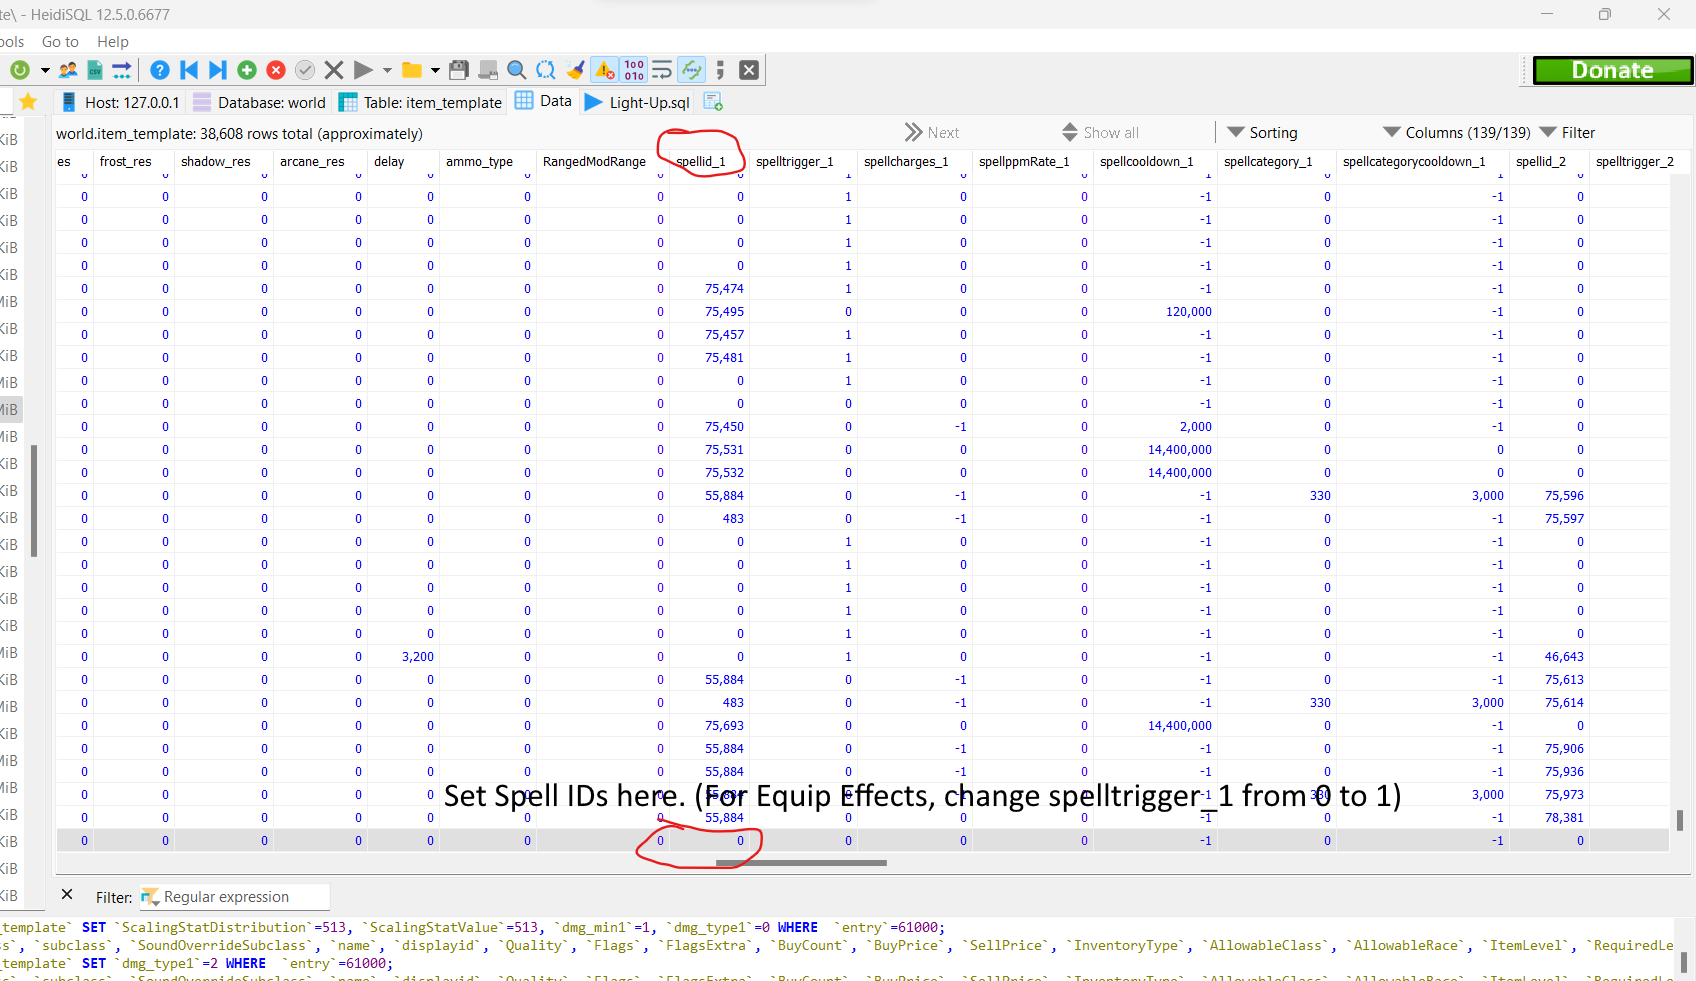This screenshot has height=981, width=1696.
Task: Open the User manager icon
Action: coord(68,70)
